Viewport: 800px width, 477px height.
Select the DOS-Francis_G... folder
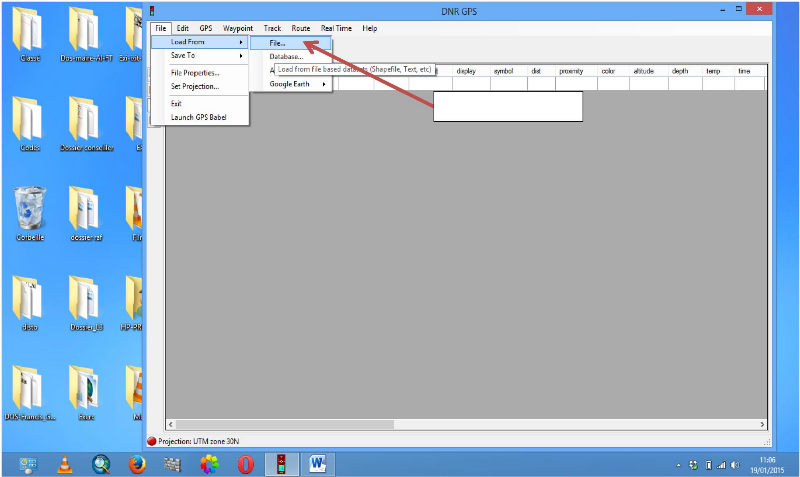pyautogui.click(x=30, y=393)
